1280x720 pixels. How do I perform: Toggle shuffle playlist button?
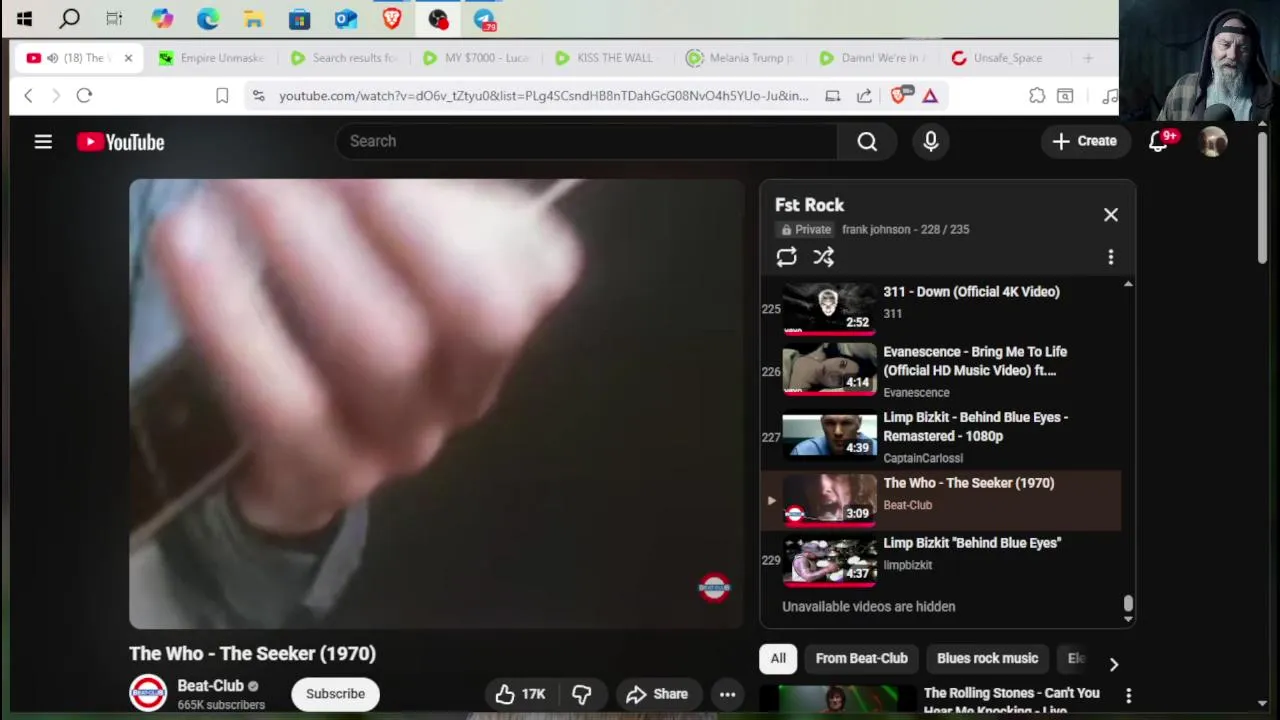823,257
